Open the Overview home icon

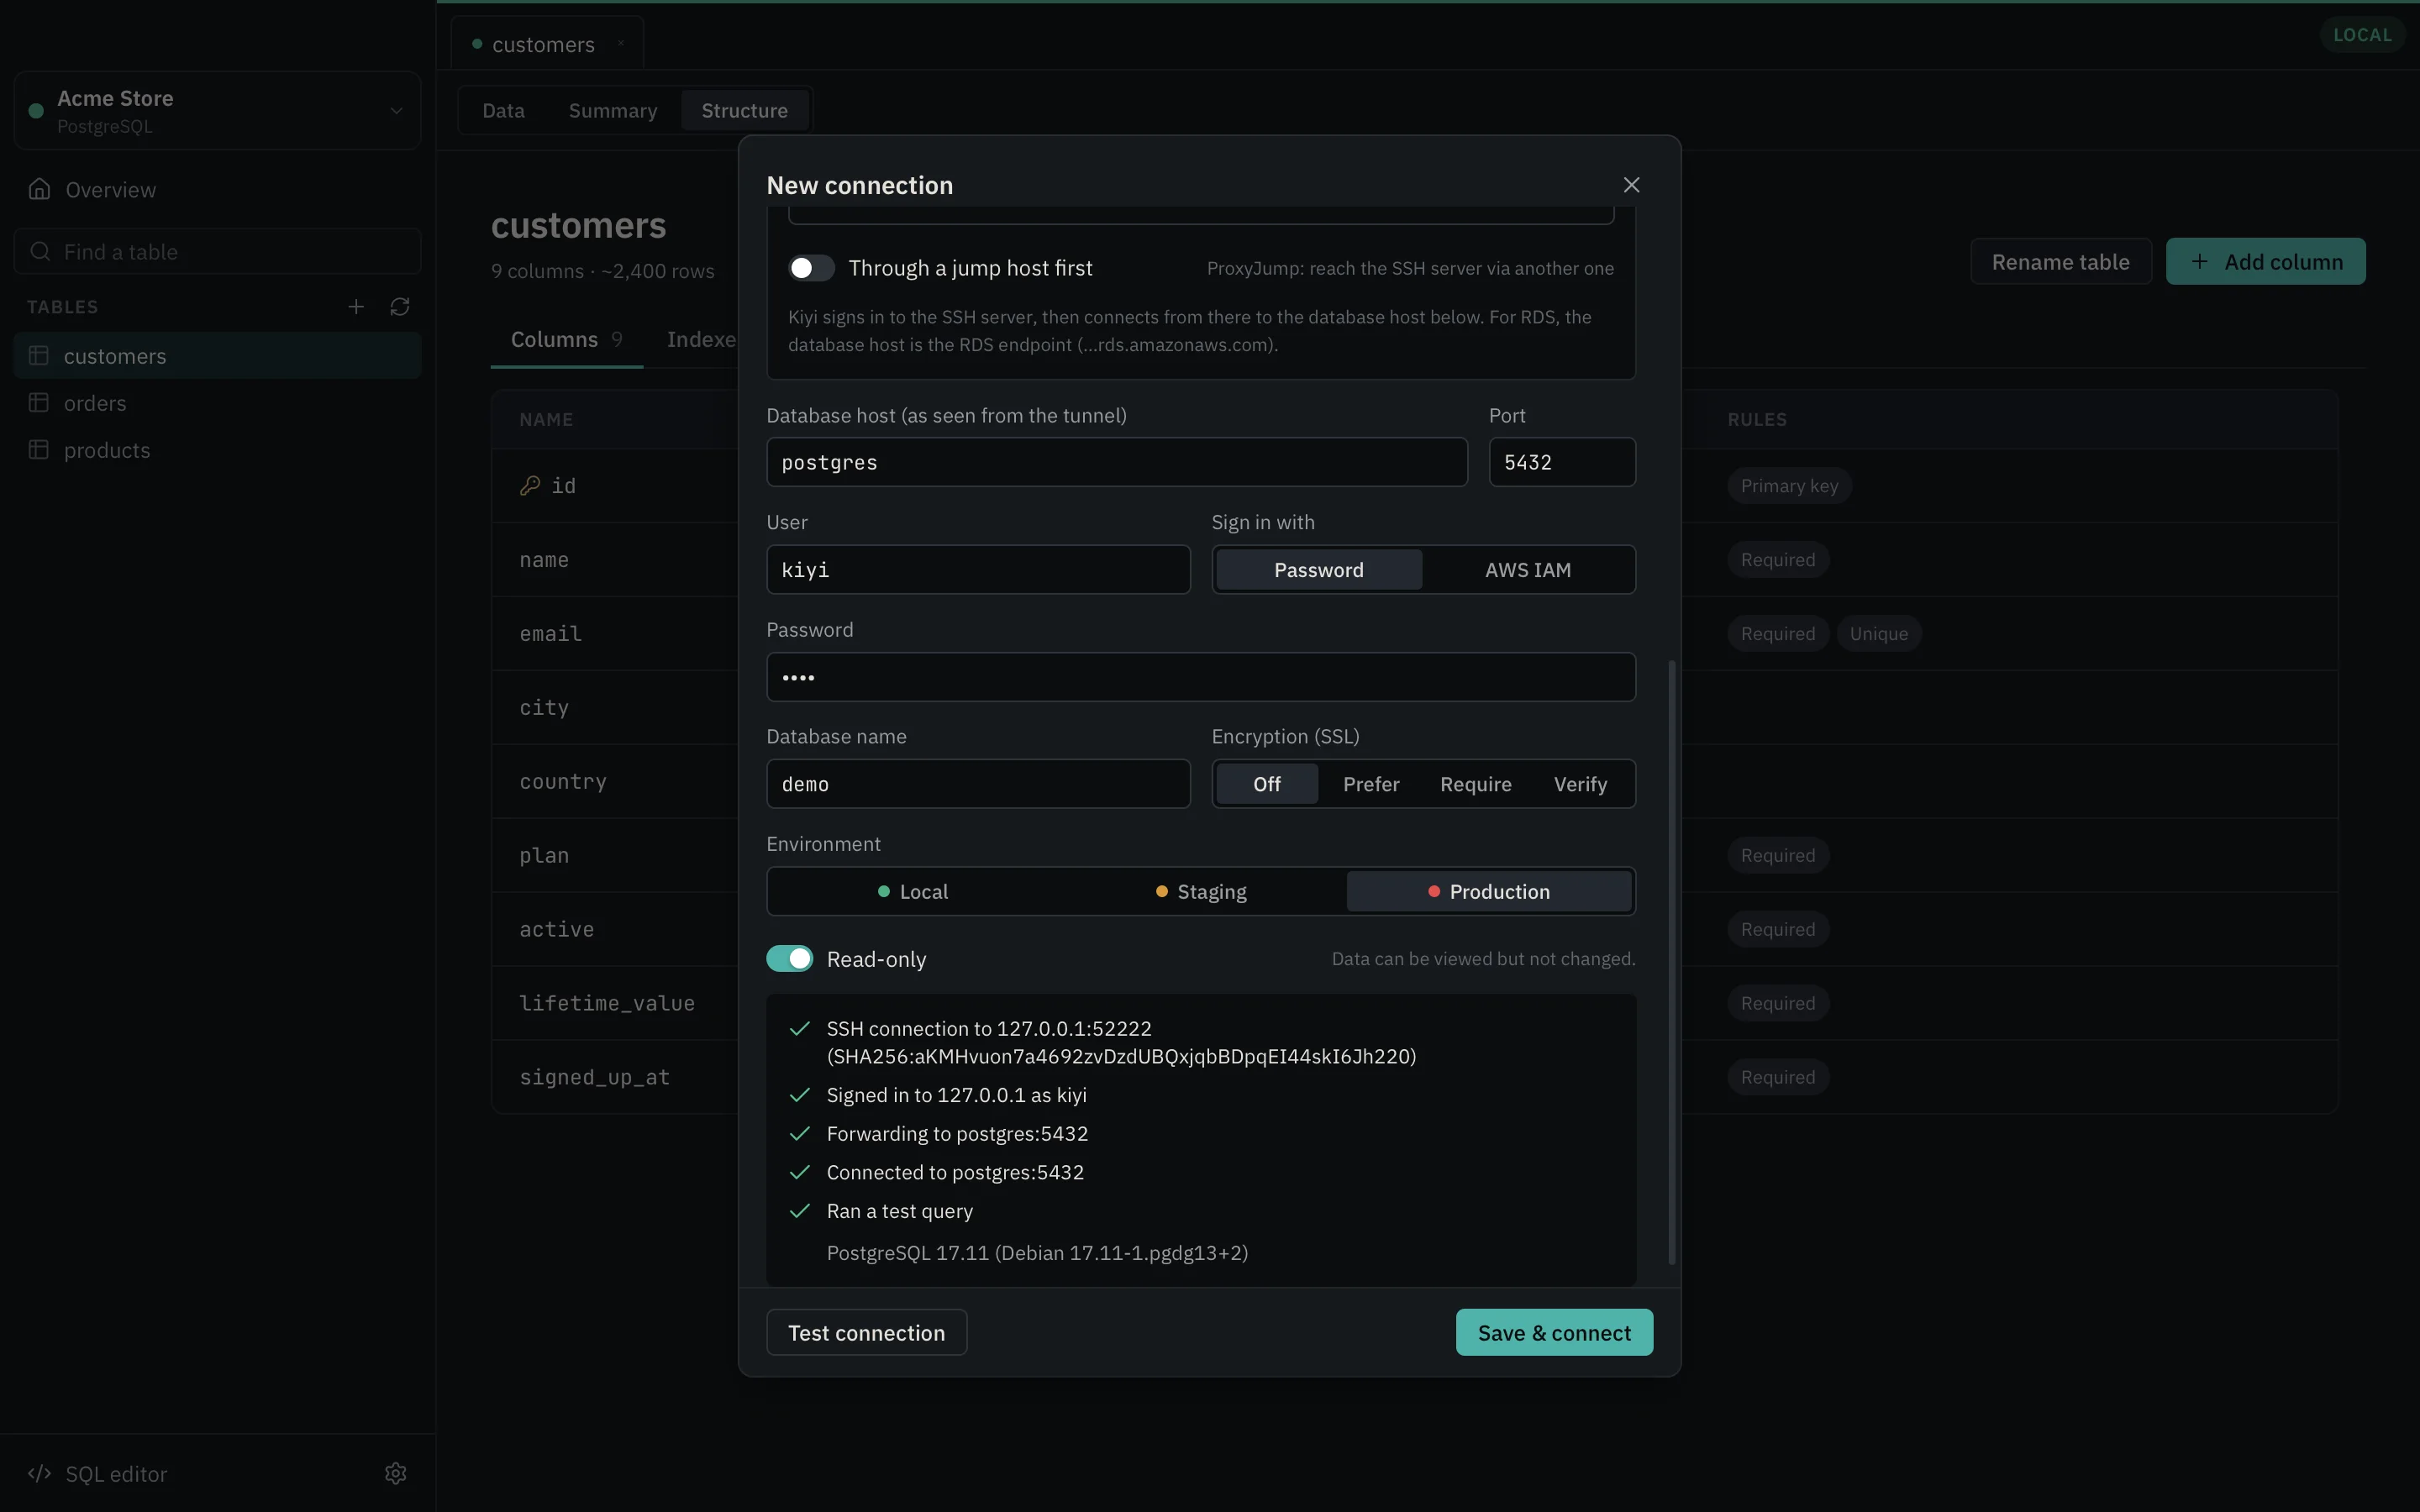pyautogui.click(x=39, y=189)
